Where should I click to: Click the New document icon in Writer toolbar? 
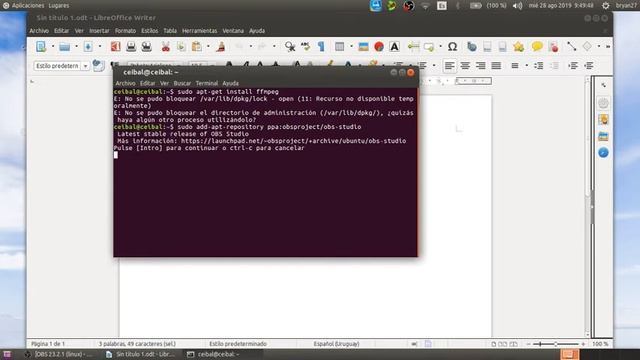(41, 47)
